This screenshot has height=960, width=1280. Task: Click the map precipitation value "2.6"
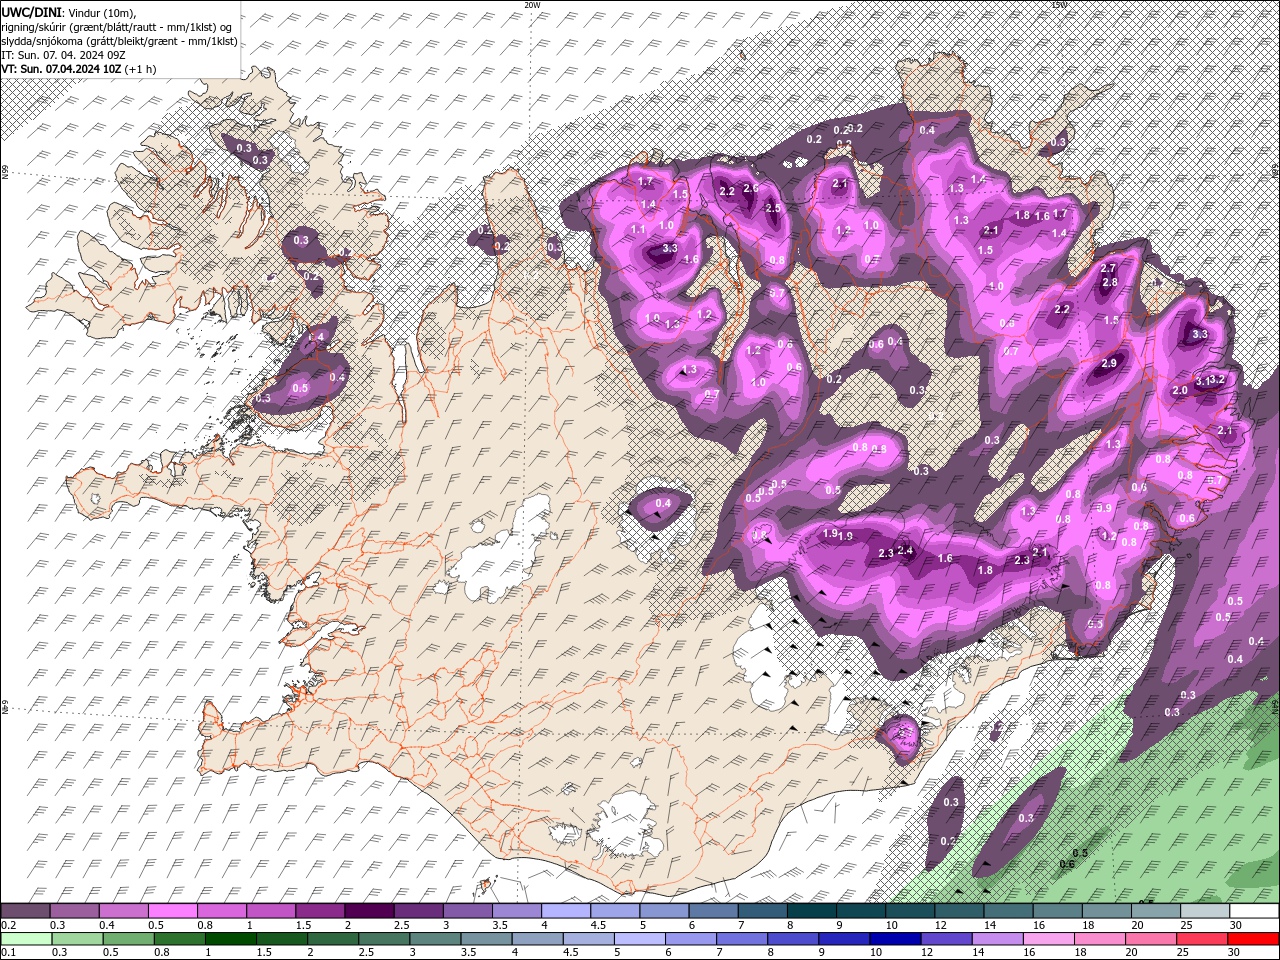point(751,188)
